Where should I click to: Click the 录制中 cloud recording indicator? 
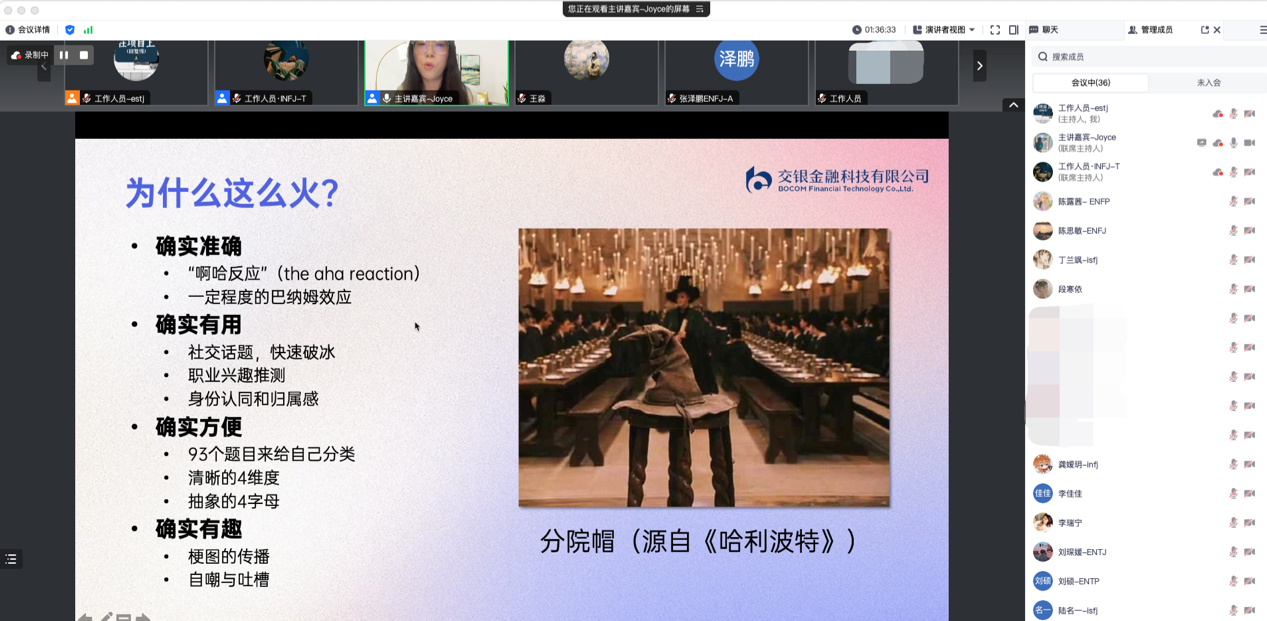29,55
